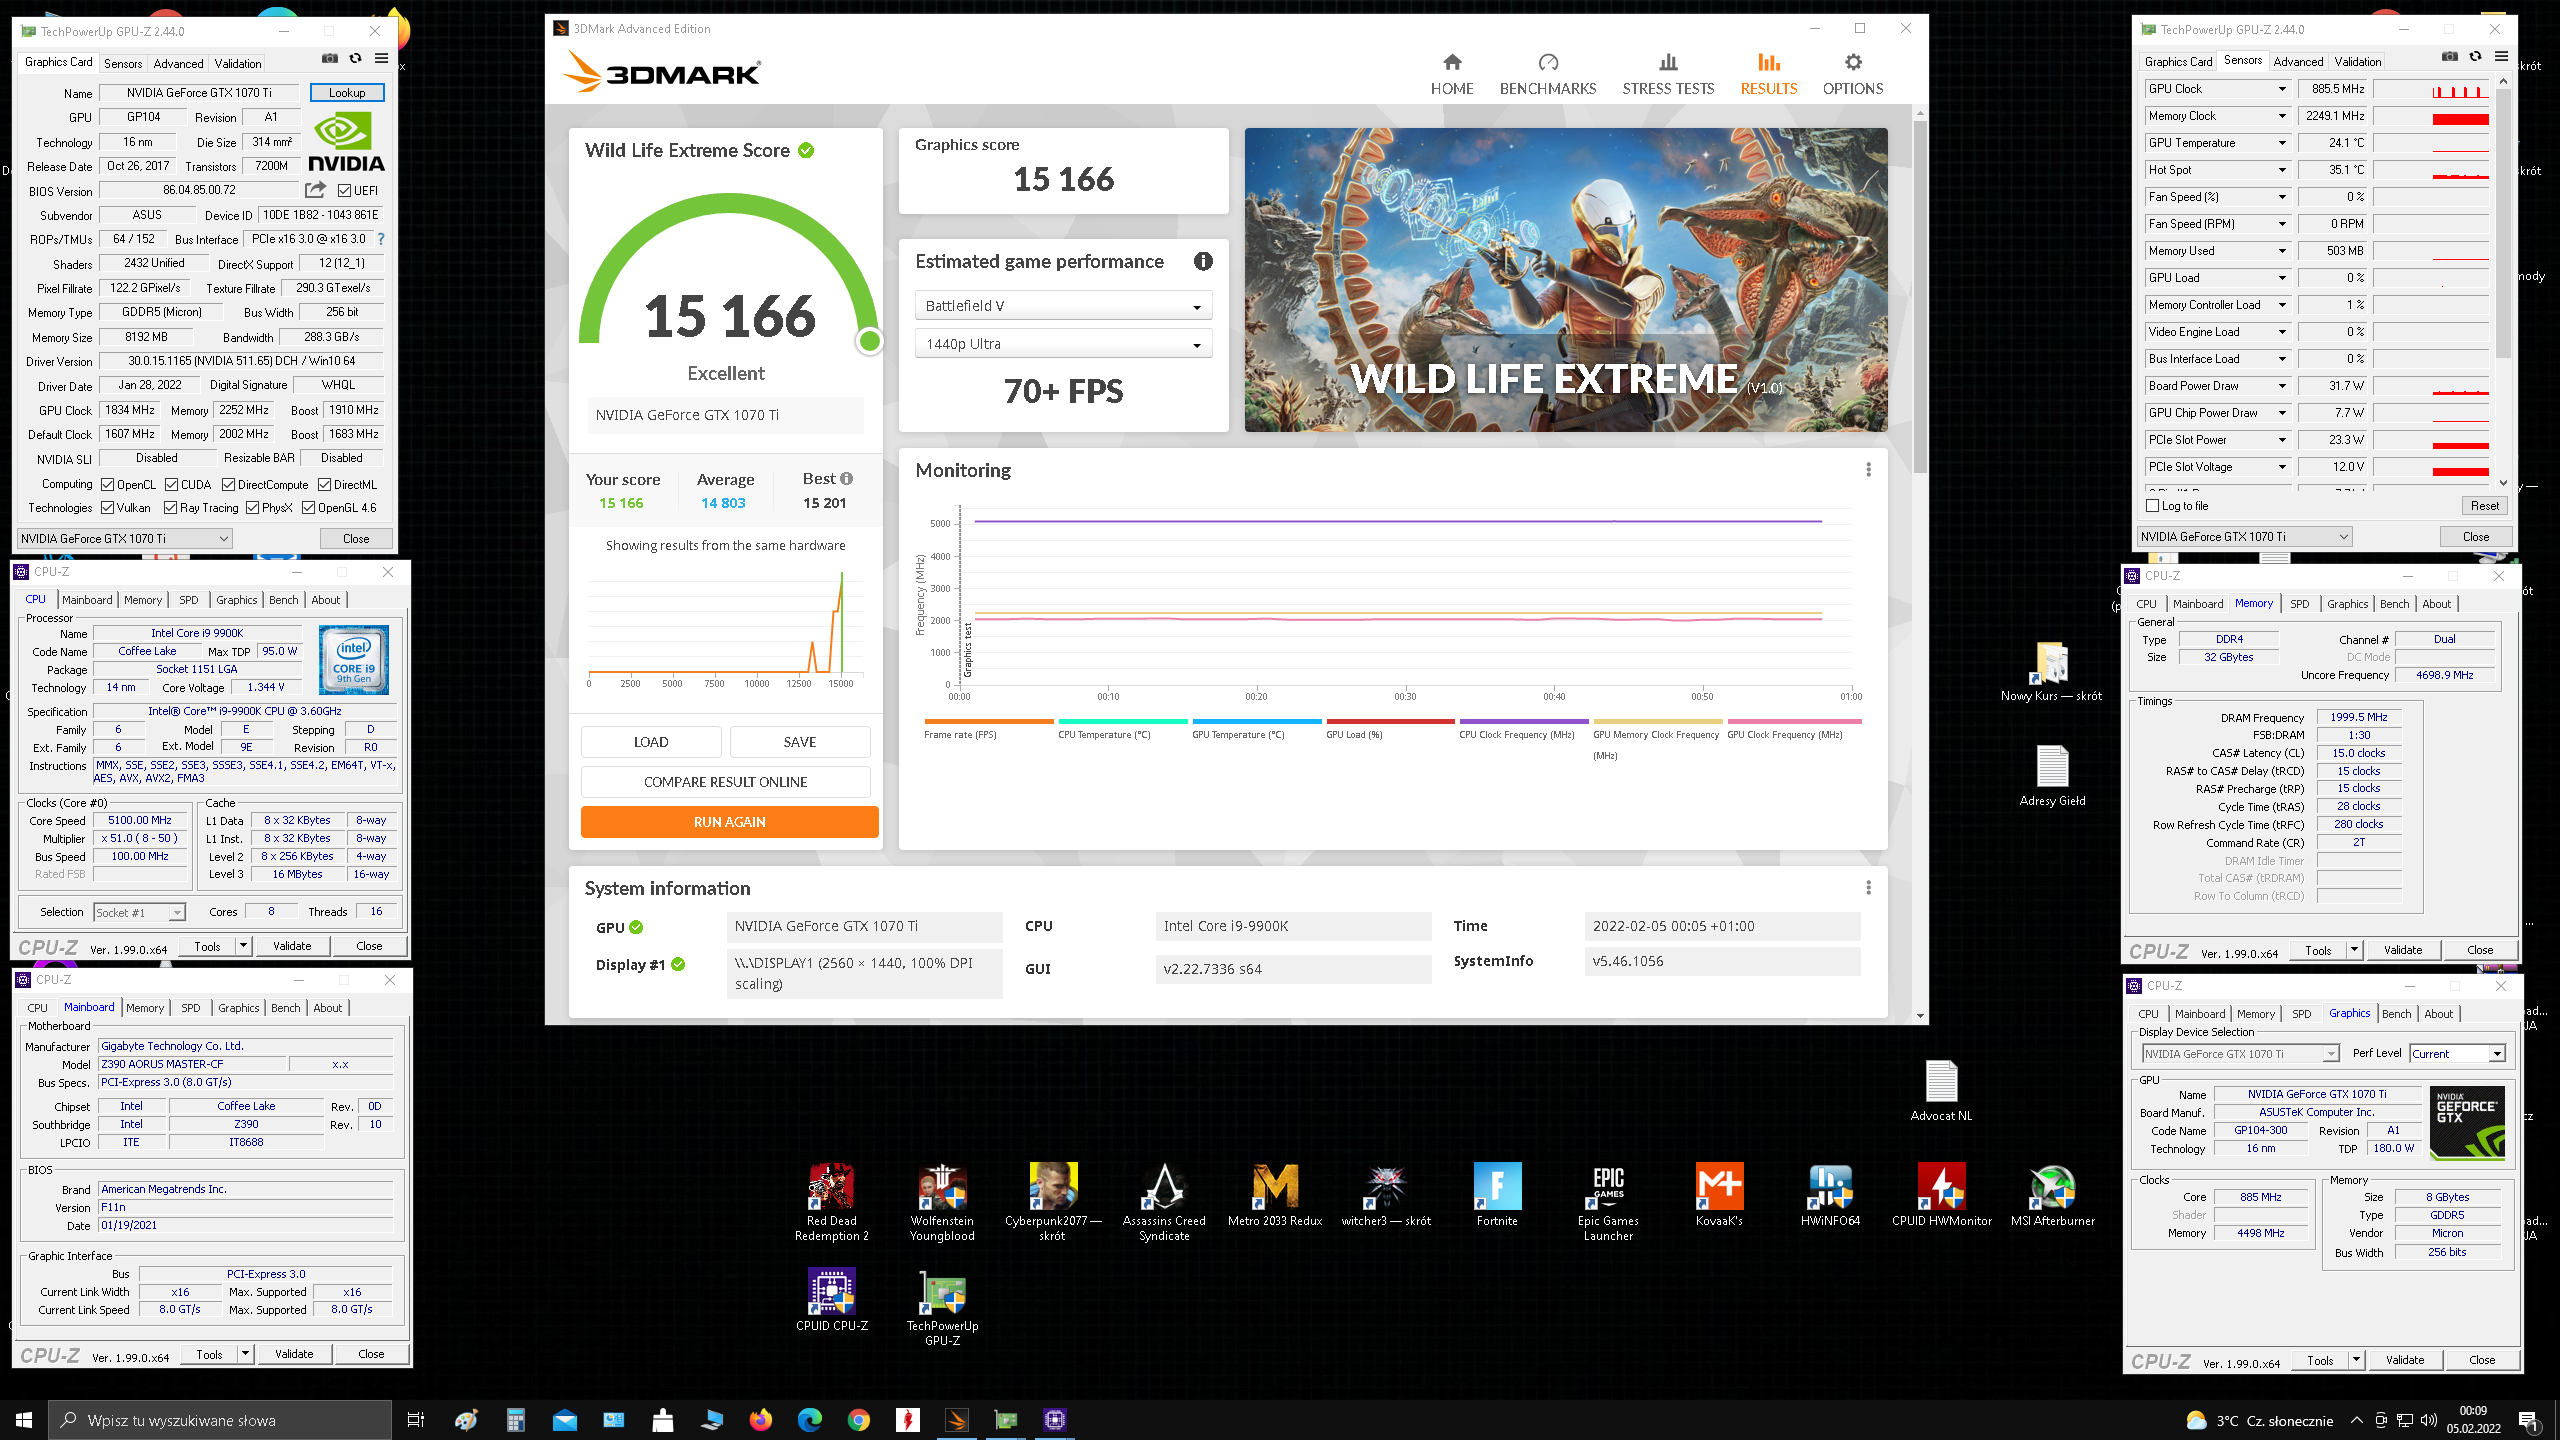Viewport: 2560px width, 1440px height.
Task: Click COMPARE RESULT ONLINE button
Action: (726, 782)
